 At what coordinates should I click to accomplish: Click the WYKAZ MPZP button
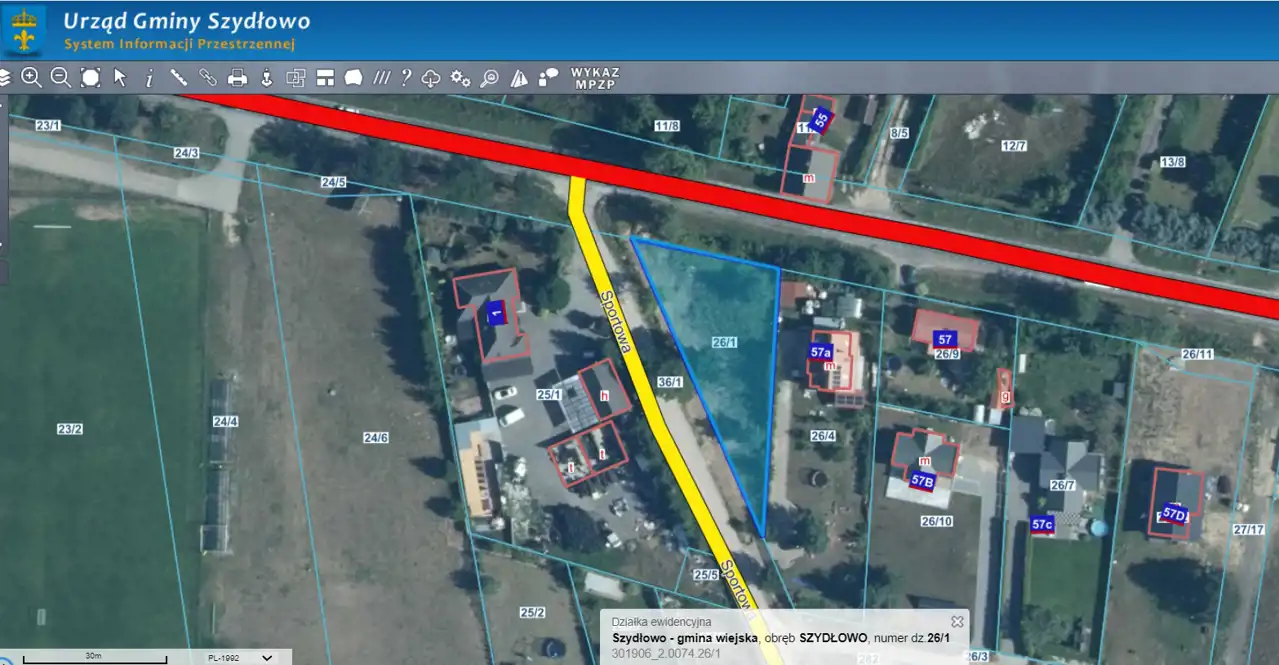(x=595, y=78)
